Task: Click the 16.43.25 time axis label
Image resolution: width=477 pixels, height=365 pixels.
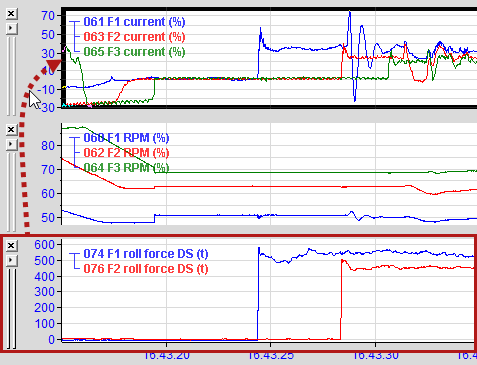Action: (271, 355)
